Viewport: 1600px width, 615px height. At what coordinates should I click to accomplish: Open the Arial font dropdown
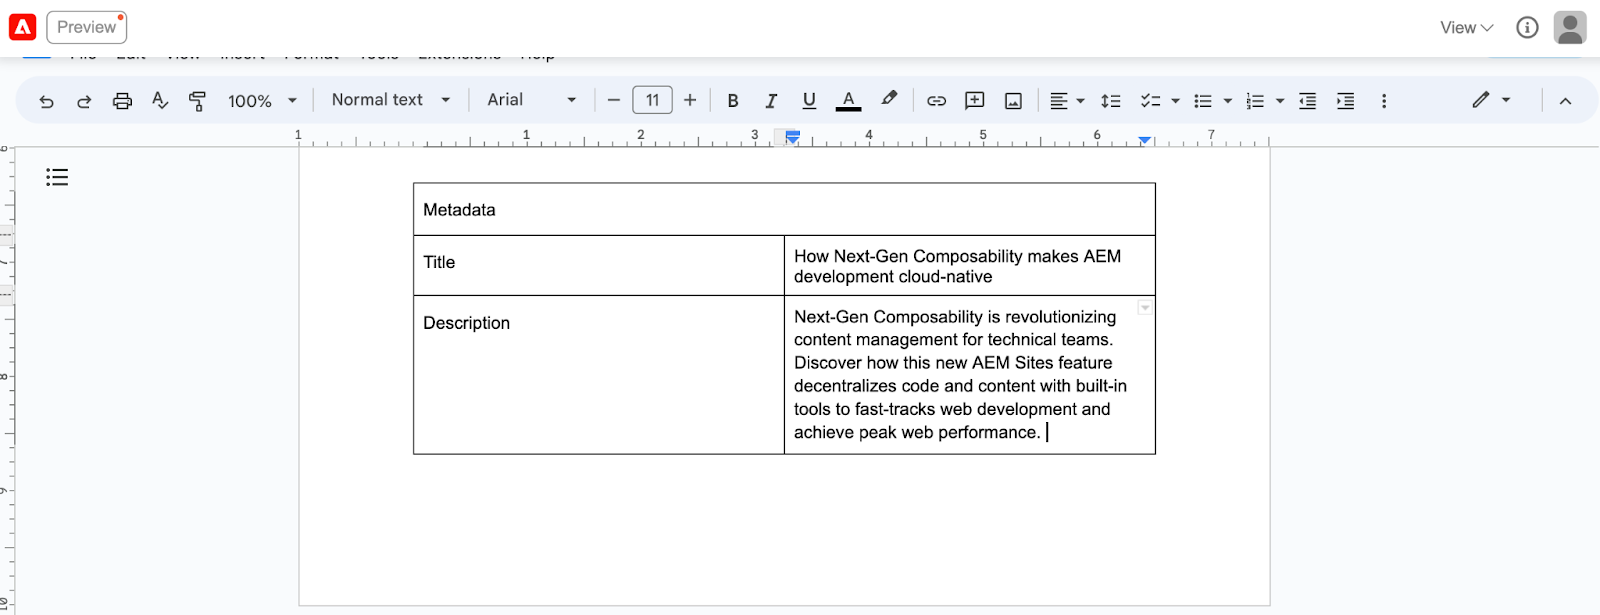click(x=531, y=100)
